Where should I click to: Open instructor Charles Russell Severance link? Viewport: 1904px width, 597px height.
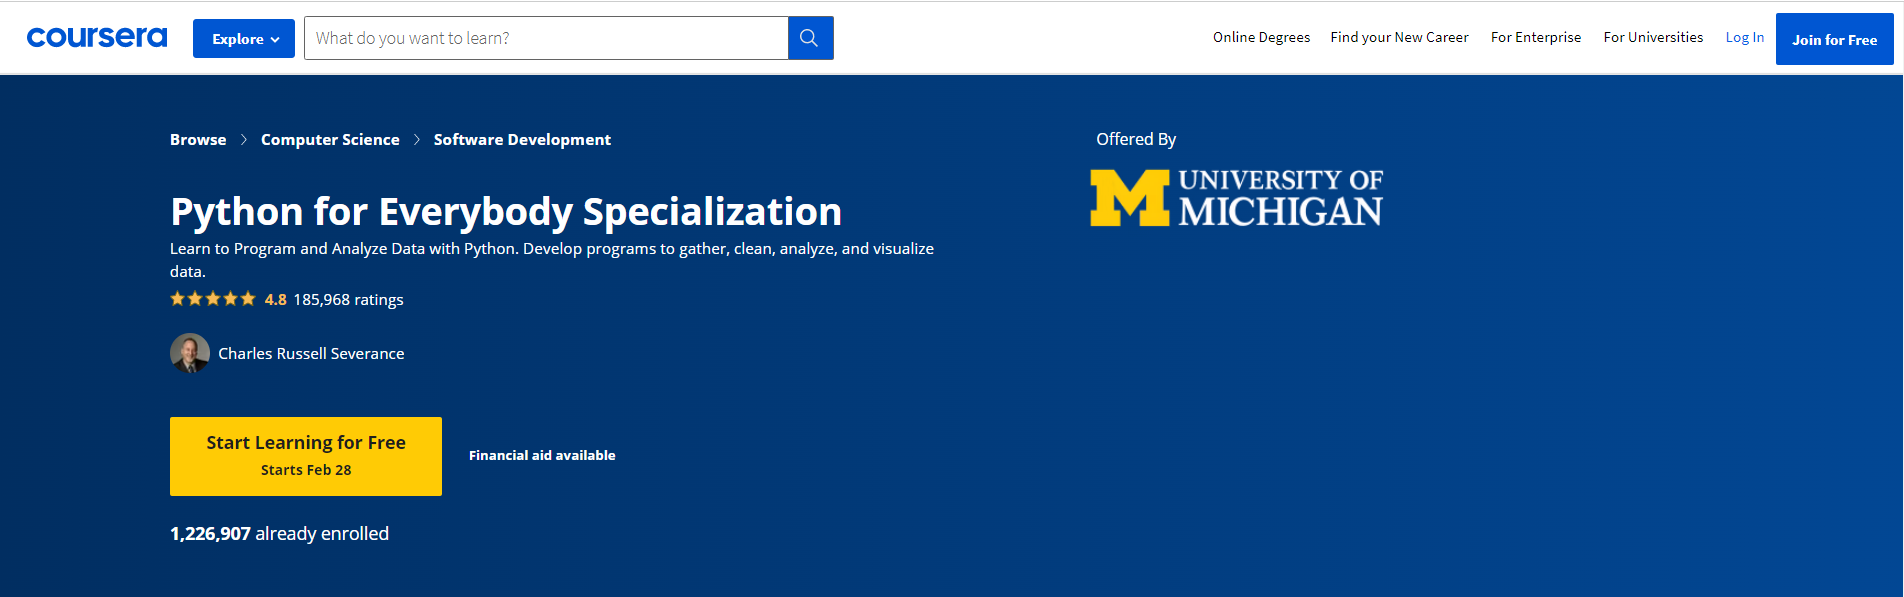pos(311,354)
